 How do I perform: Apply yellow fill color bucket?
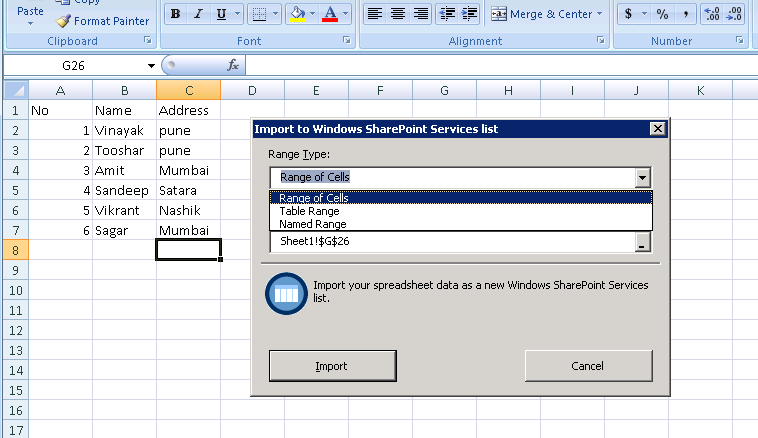pos(297,14)
